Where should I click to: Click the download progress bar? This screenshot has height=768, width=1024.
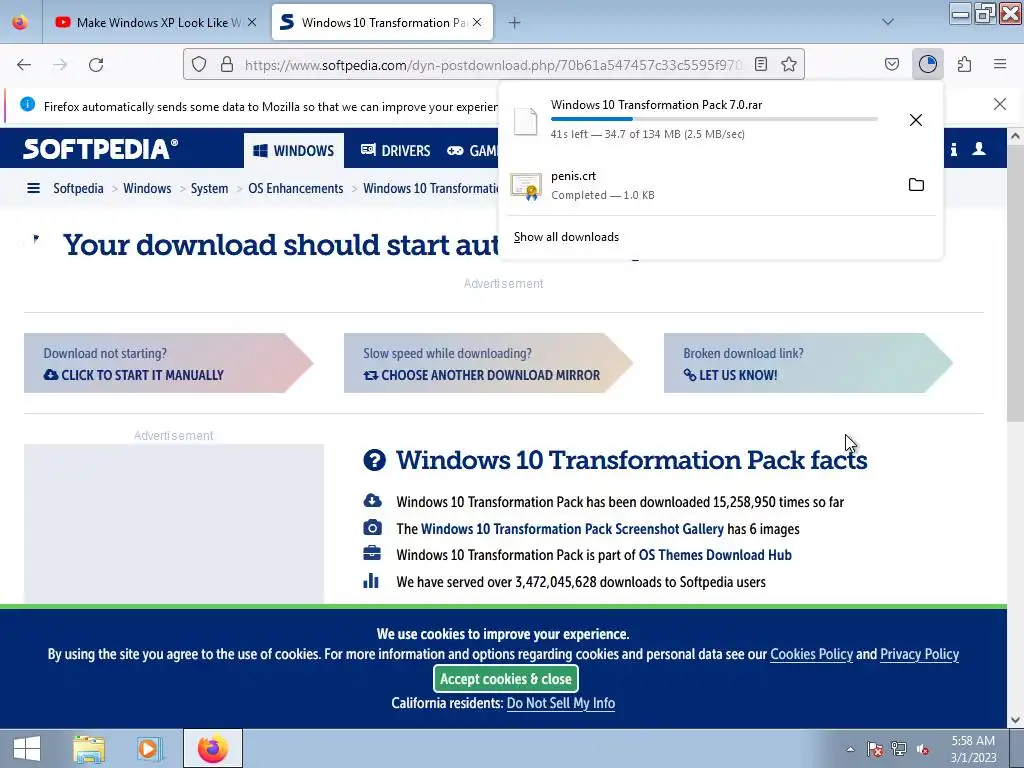714,119
